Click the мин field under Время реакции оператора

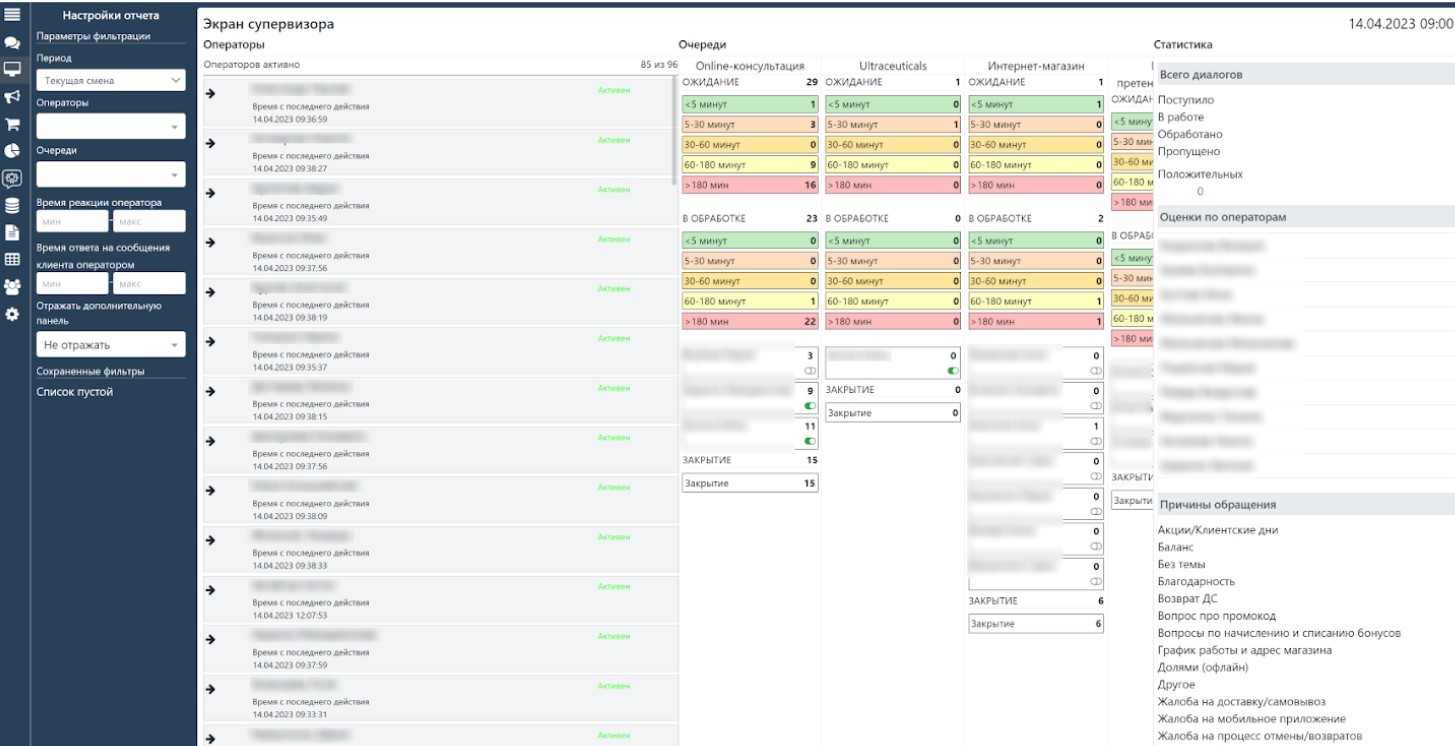click(71, 221)
